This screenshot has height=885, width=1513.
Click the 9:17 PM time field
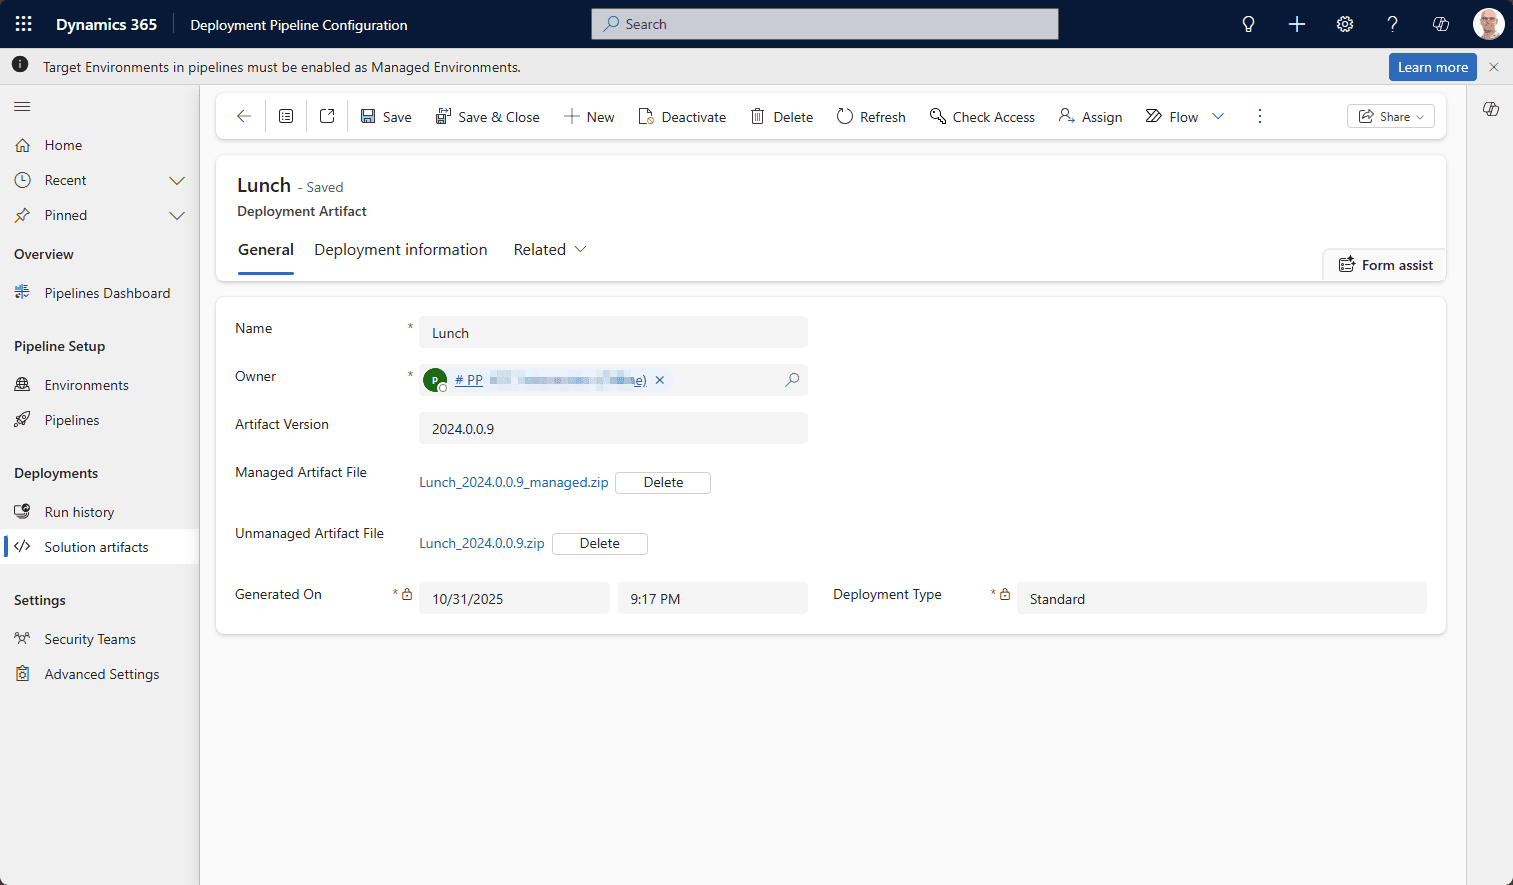[712, 598]
